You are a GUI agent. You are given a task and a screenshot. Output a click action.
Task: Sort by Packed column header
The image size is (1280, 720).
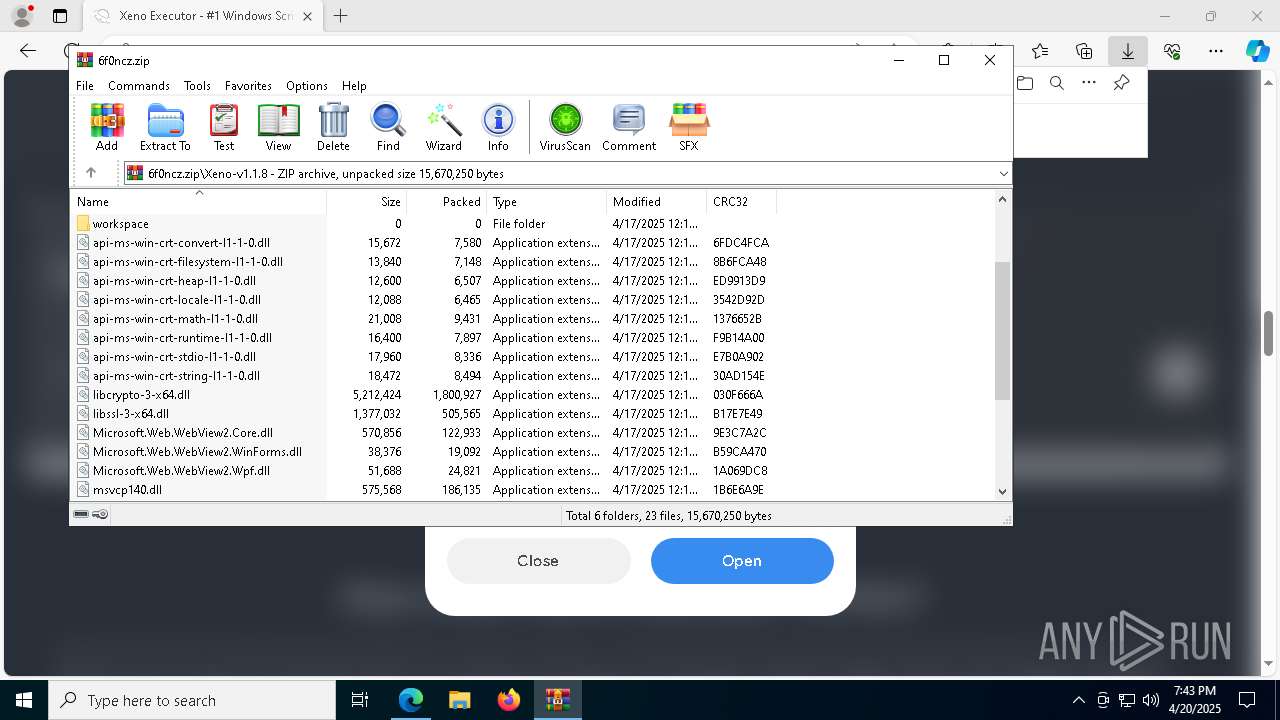coord(447,201)
